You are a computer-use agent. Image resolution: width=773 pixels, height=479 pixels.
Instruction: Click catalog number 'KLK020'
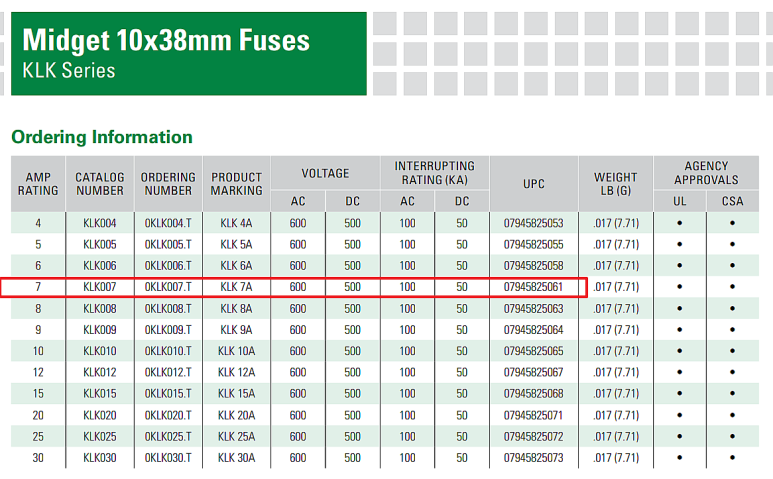pos(100,415)
